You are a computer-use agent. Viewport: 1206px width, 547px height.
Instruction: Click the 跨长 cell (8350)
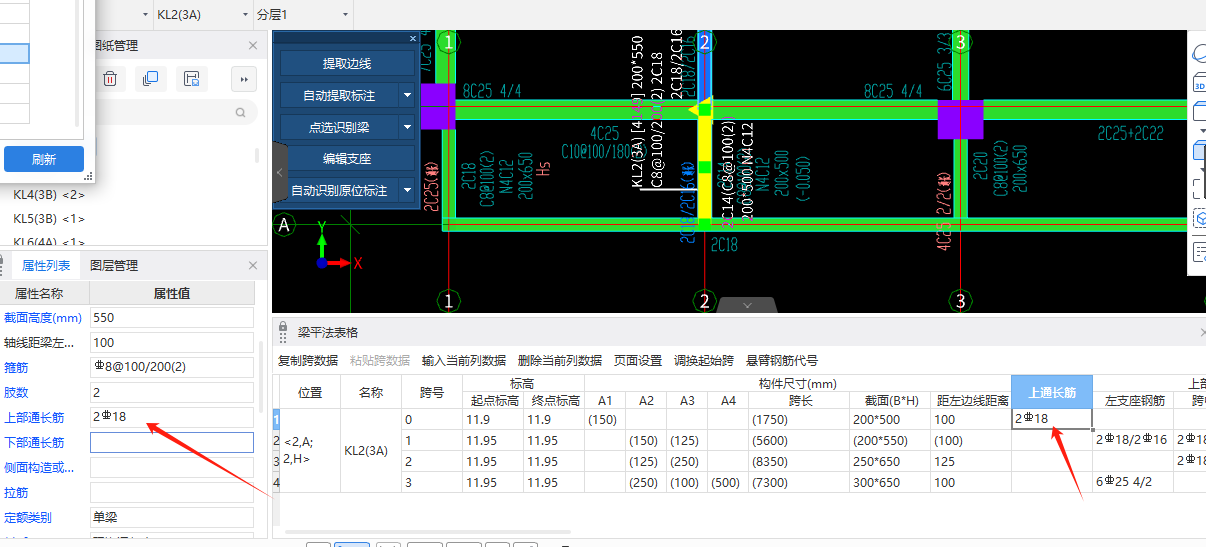(799, 461)
